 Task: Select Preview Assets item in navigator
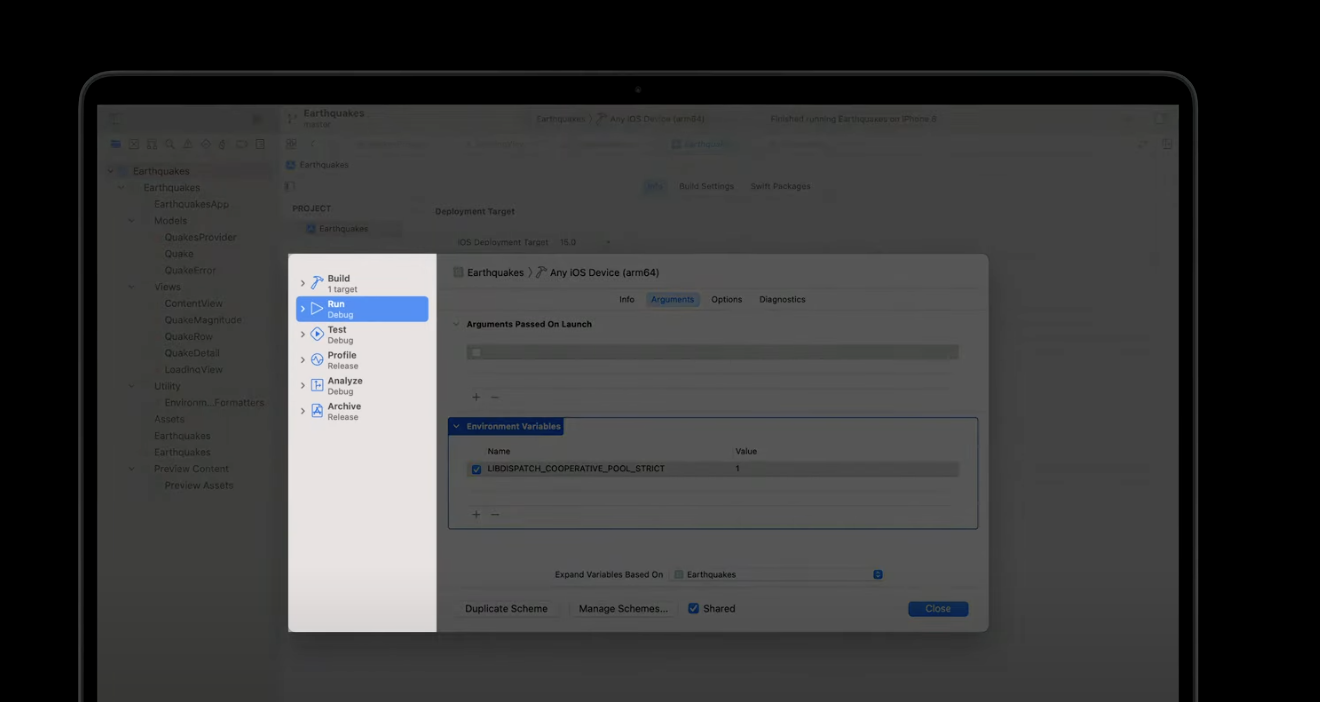tap(199, 485)
